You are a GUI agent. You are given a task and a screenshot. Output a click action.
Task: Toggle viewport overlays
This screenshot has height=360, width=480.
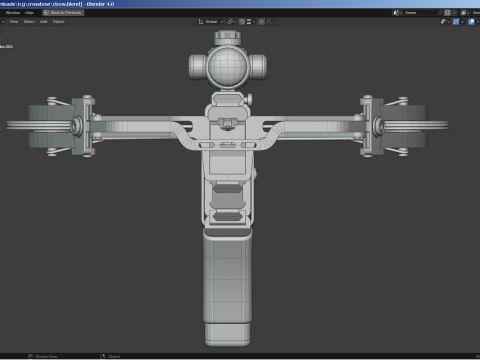coord(471,22)
